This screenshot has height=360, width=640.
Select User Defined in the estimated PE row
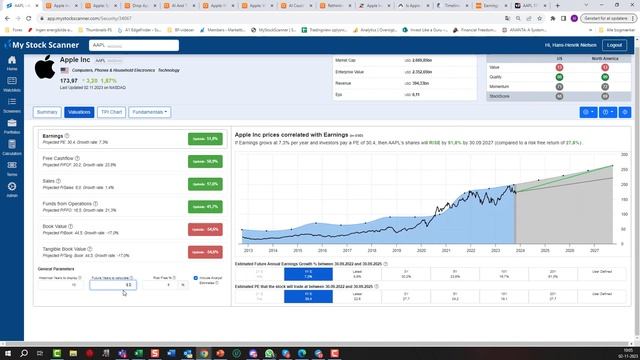(602, 296)
